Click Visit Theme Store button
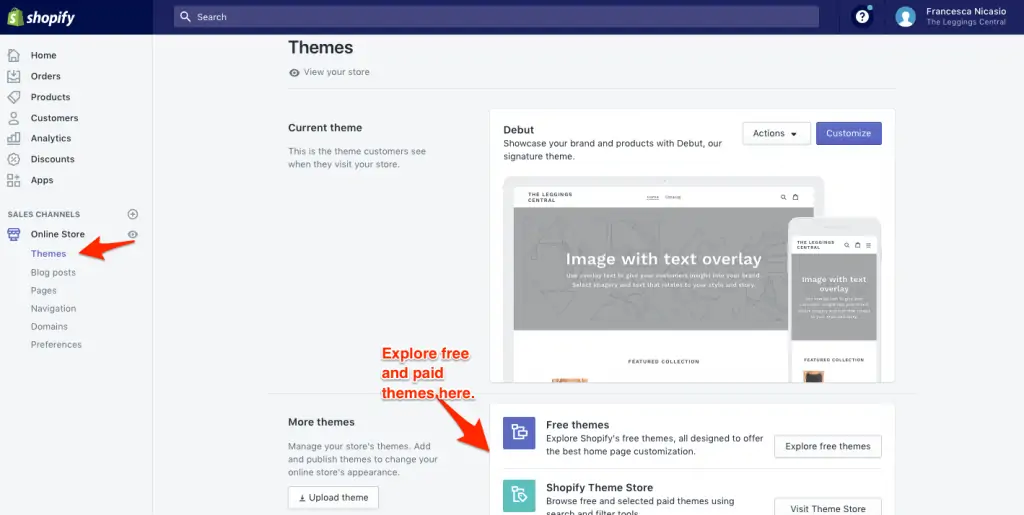The height and width of the screenshot is (515, 1024). 827,508
